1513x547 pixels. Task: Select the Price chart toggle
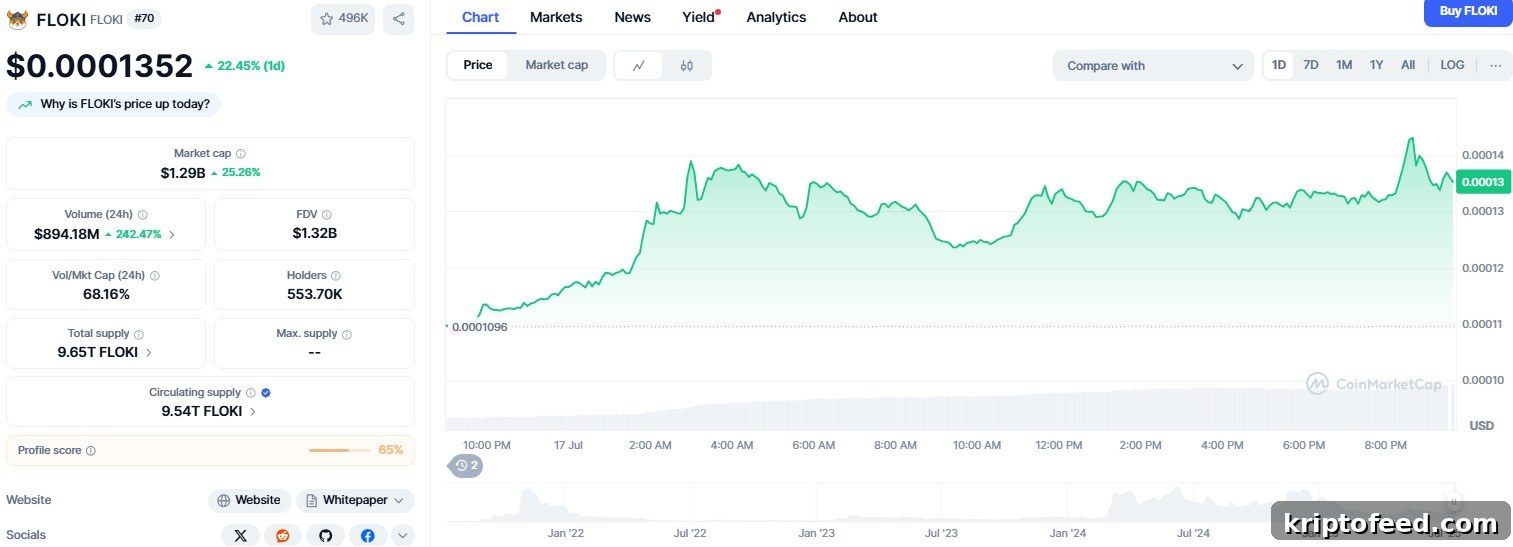point(478,65)
